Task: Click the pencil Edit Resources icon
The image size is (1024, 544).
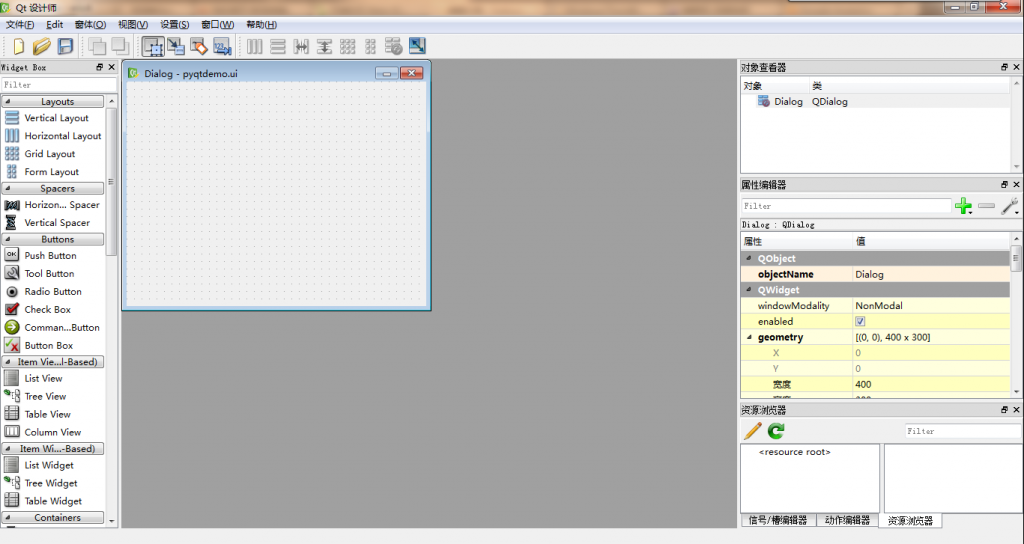Action: coord(753,431)
